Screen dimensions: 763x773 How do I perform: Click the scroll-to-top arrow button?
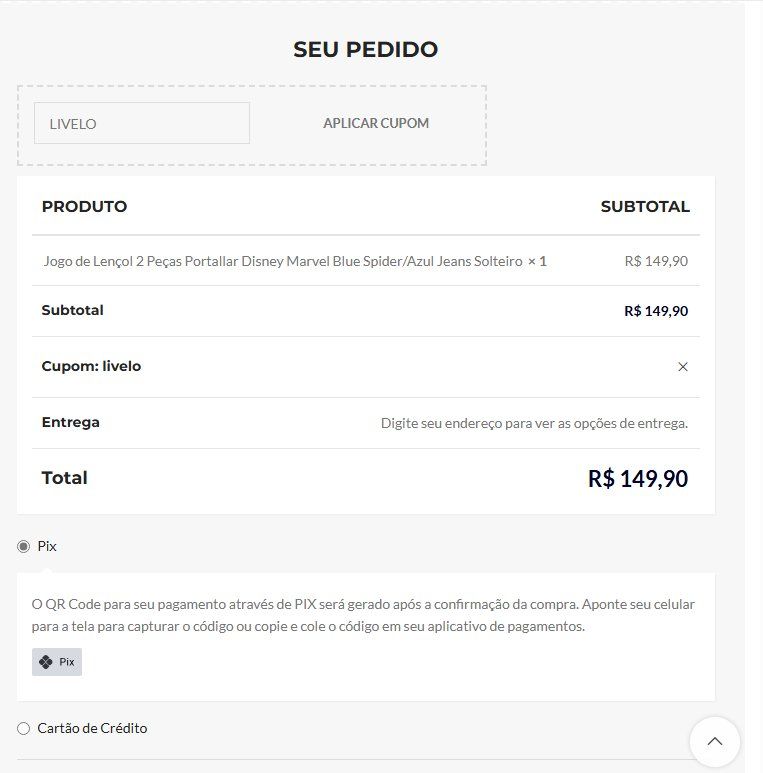(715, 741)
